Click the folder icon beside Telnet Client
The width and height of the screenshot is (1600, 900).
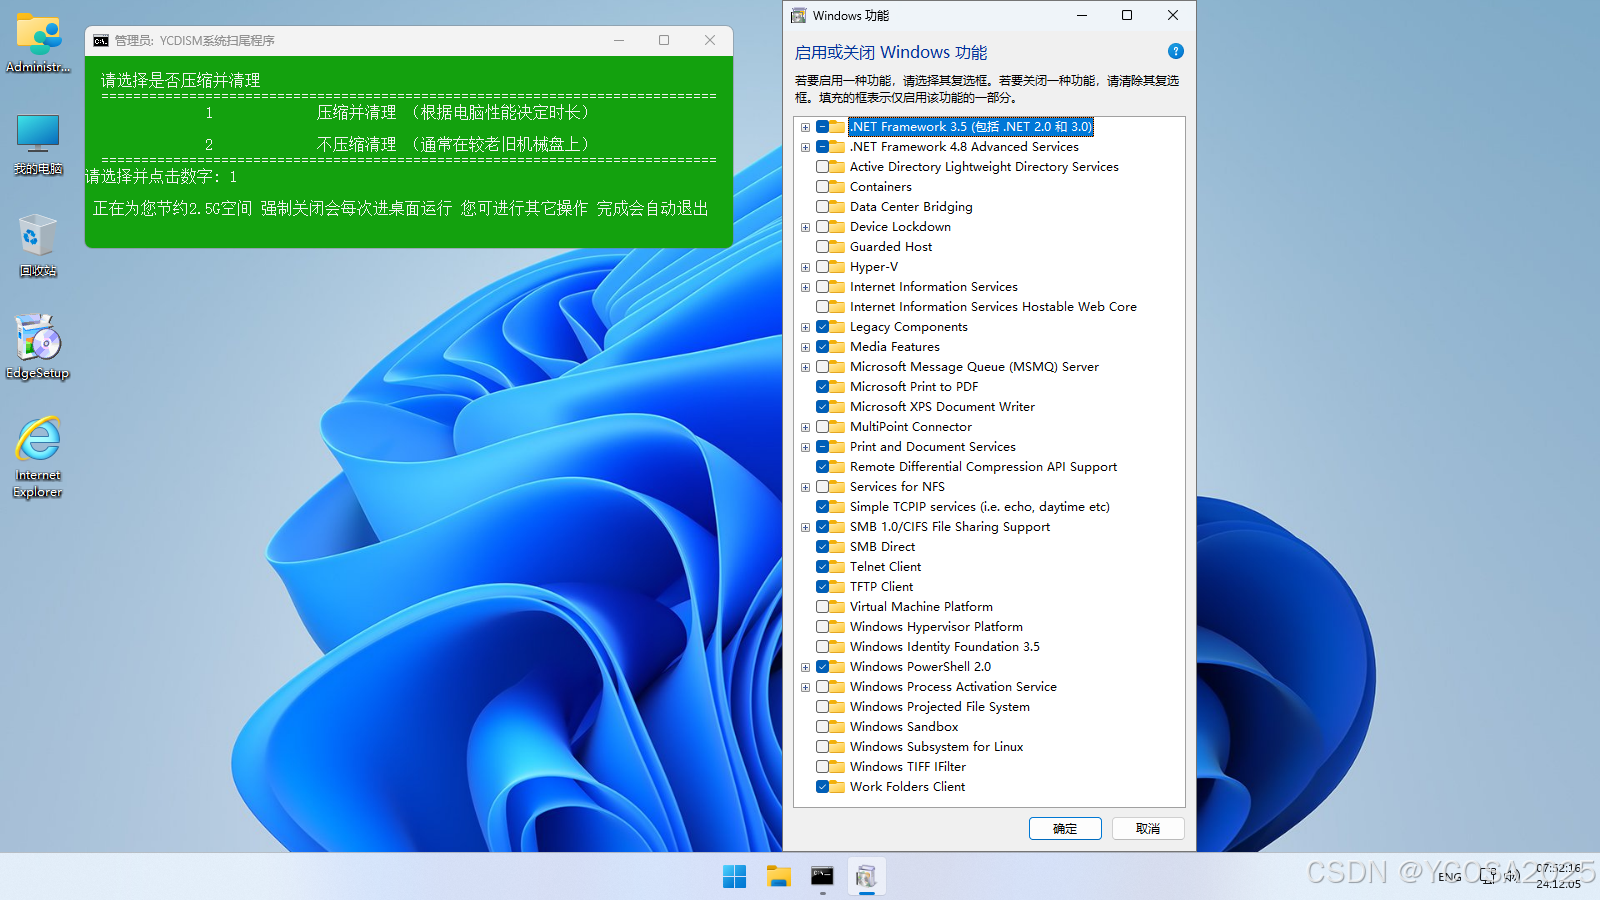(837, 567)
